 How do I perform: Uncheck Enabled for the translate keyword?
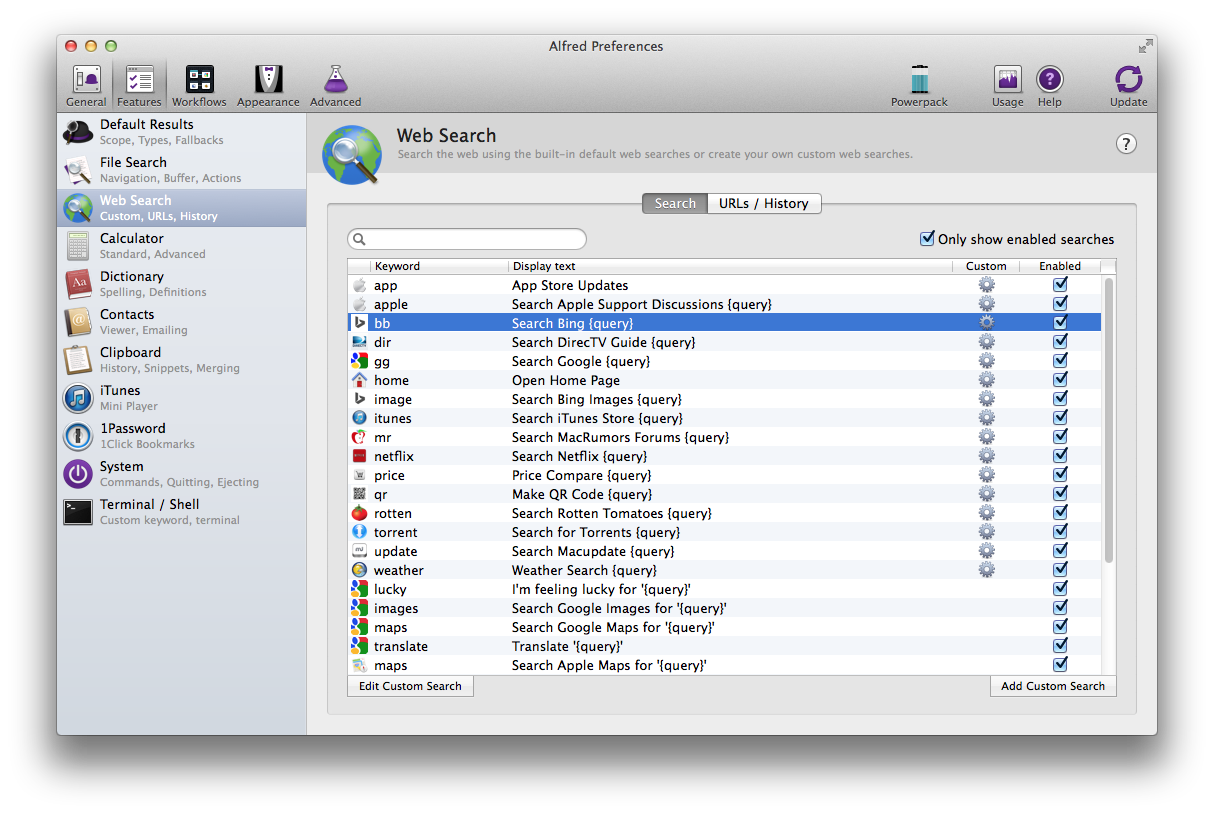coord(1060,646)
